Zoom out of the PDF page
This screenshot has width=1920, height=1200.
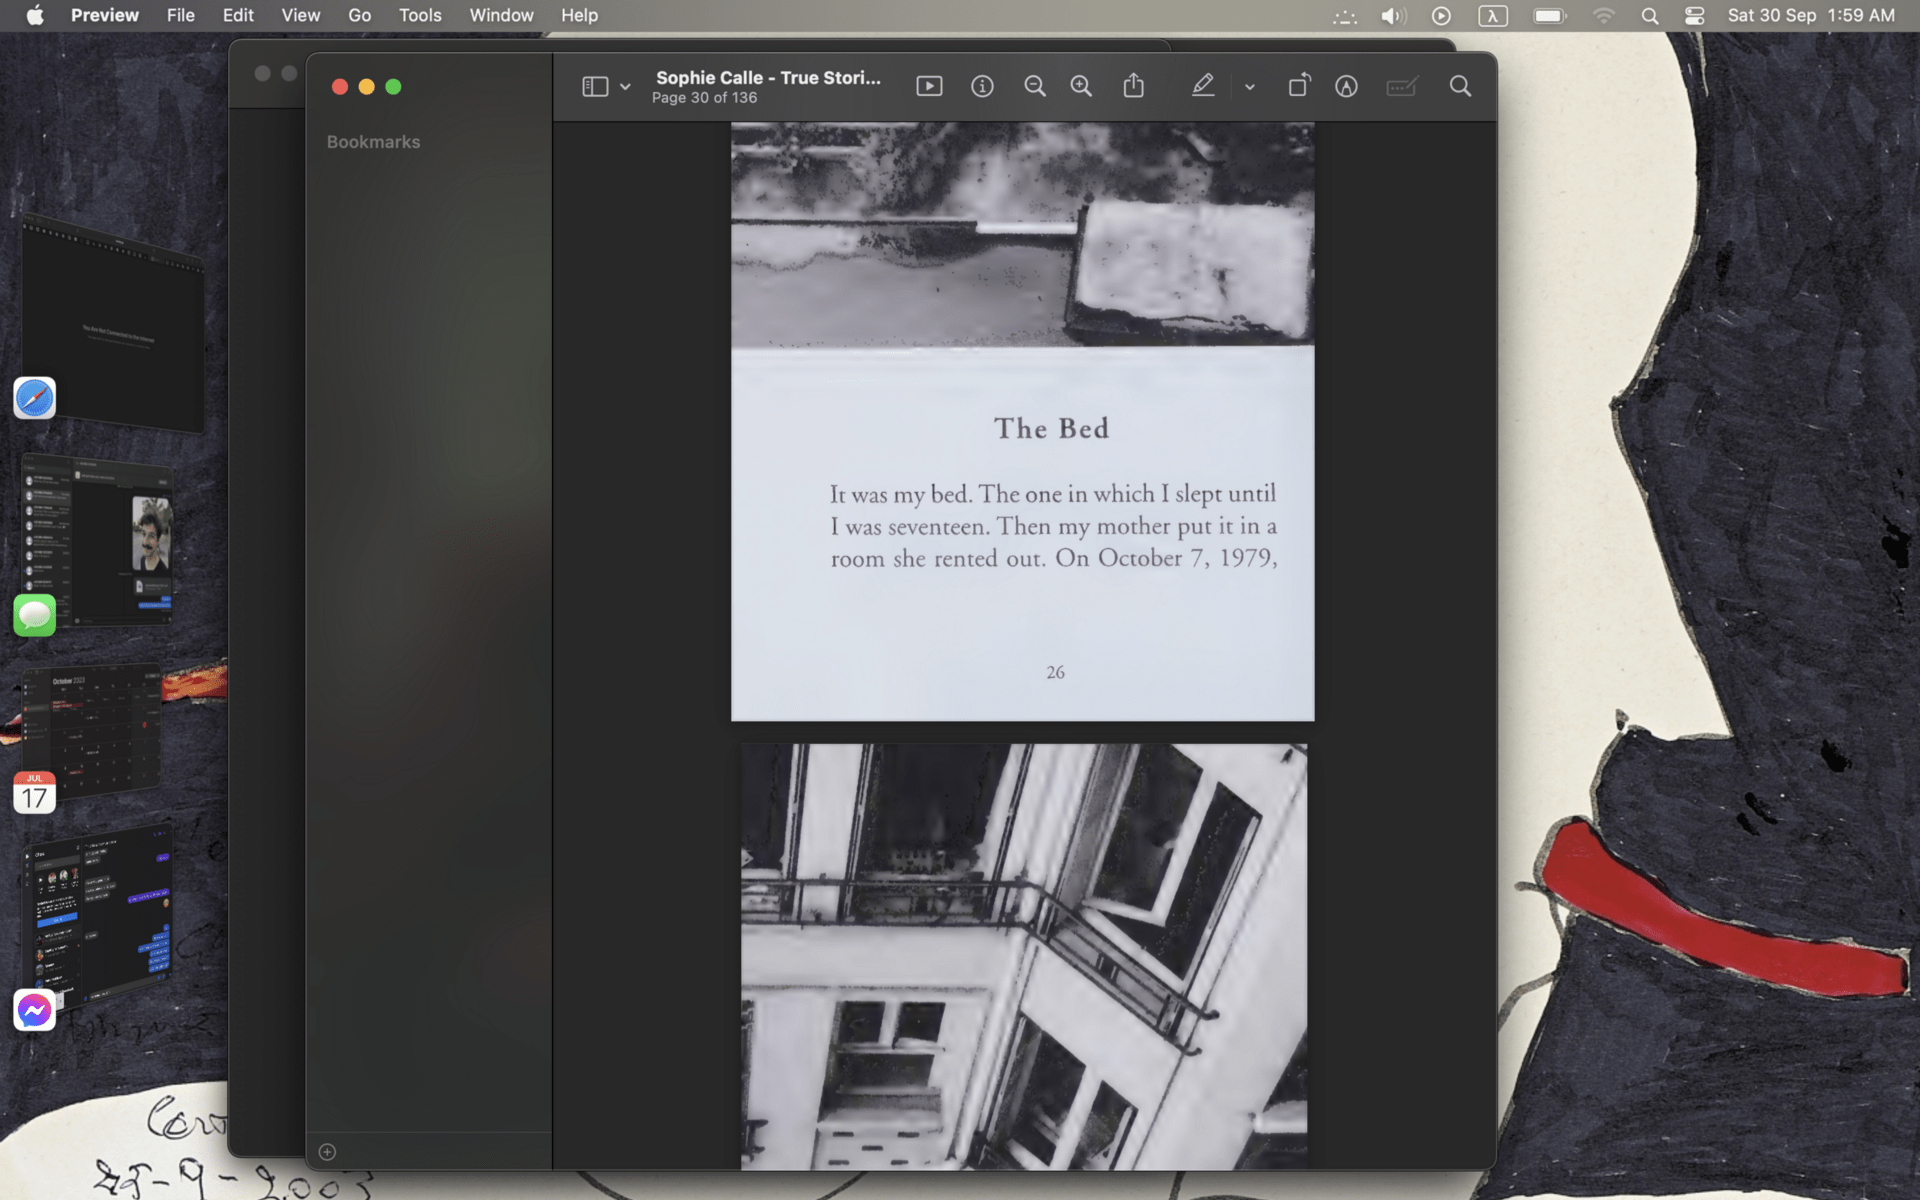click(x=1035, y=87)
